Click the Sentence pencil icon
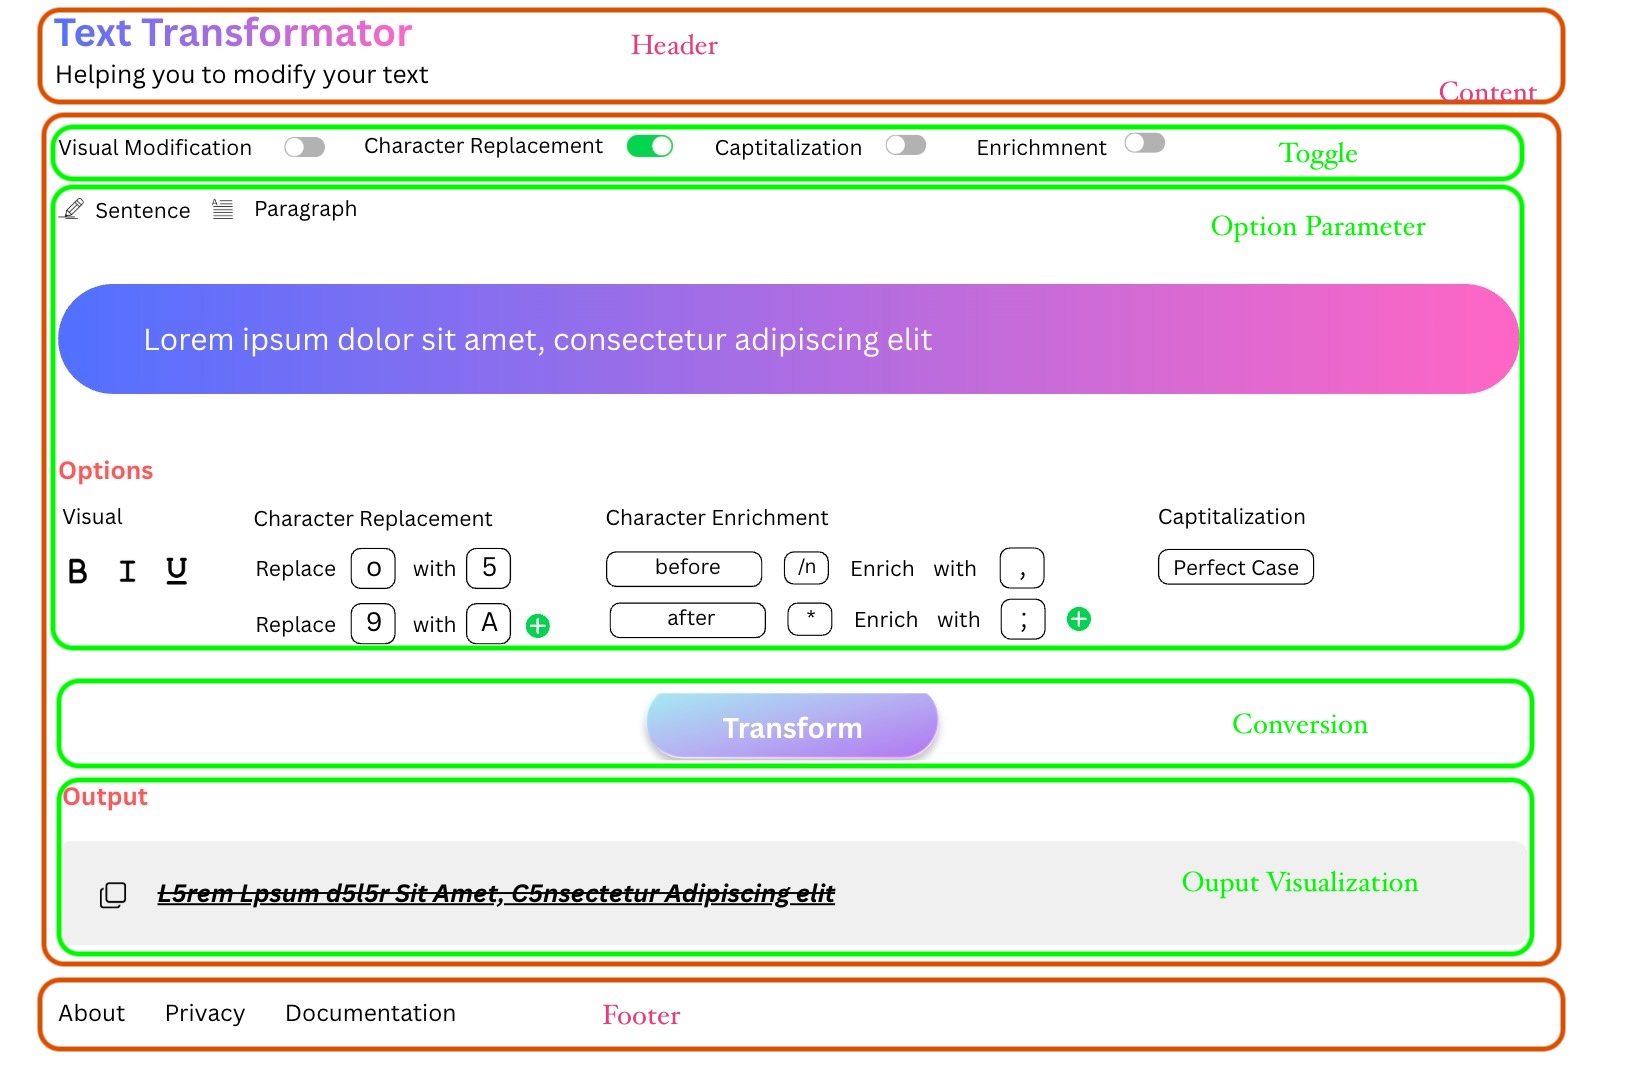Screen dimensions: 1630x1068 [73, 209]
